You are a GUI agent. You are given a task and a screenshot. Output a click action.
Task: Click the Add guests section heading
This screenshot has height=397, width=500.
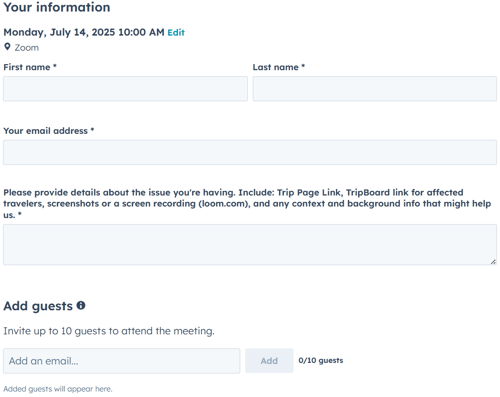click(38, 306)
